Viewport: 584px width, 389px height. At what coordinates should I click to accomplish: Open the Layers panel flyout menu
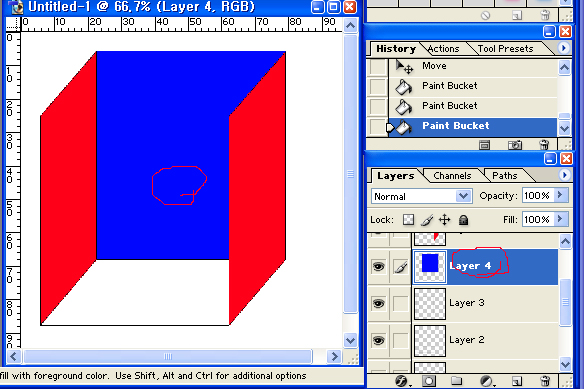pos(564,175)
